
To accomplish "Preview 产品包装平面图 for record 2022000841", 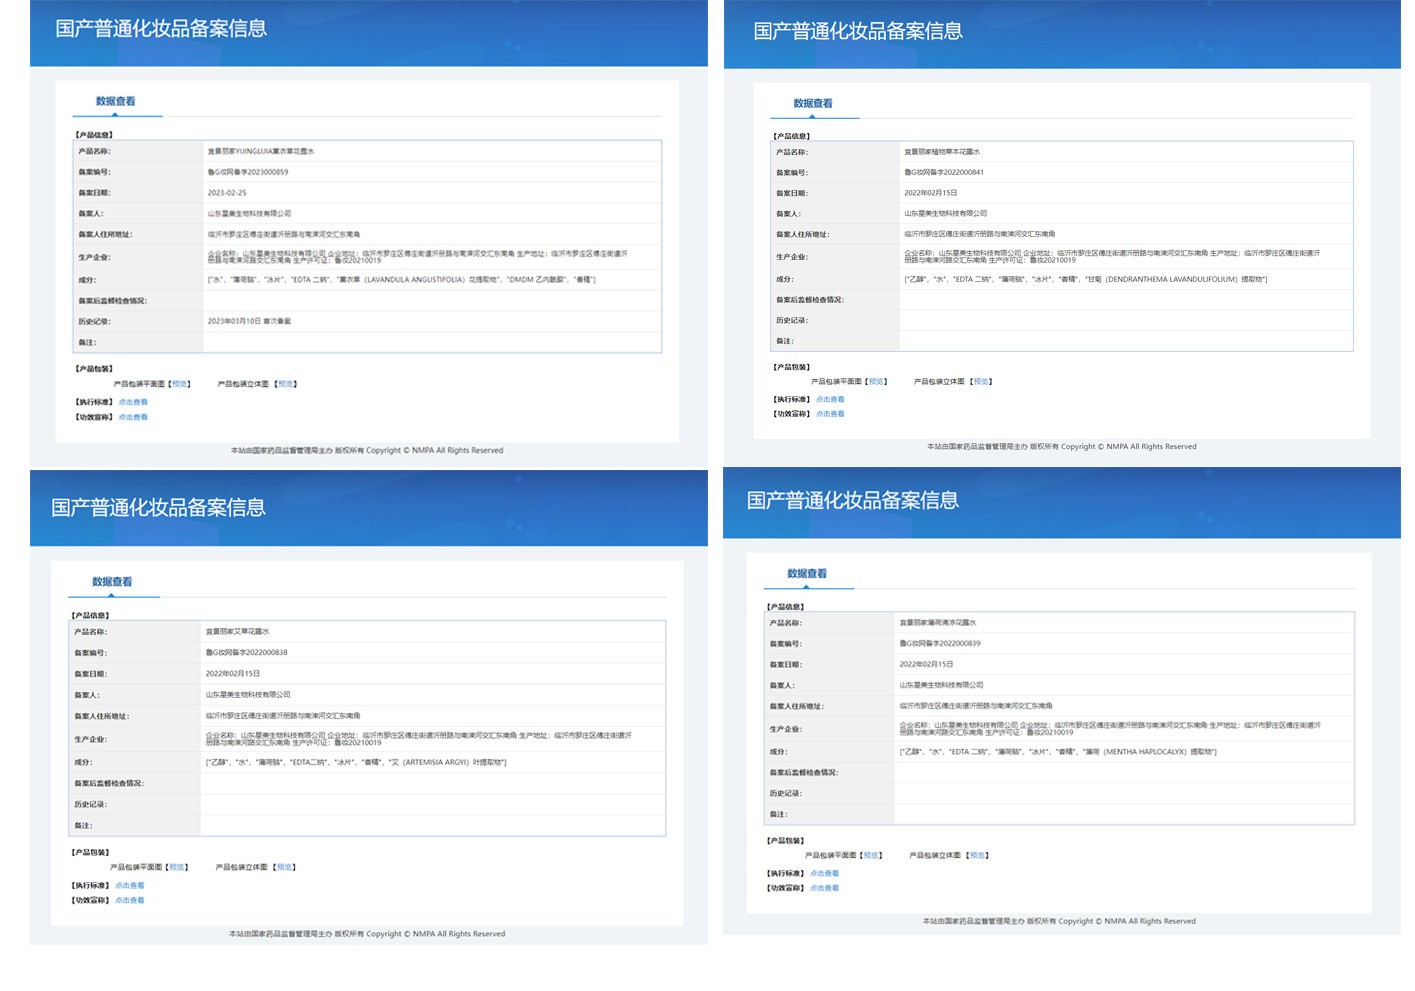I will point(877,381).
